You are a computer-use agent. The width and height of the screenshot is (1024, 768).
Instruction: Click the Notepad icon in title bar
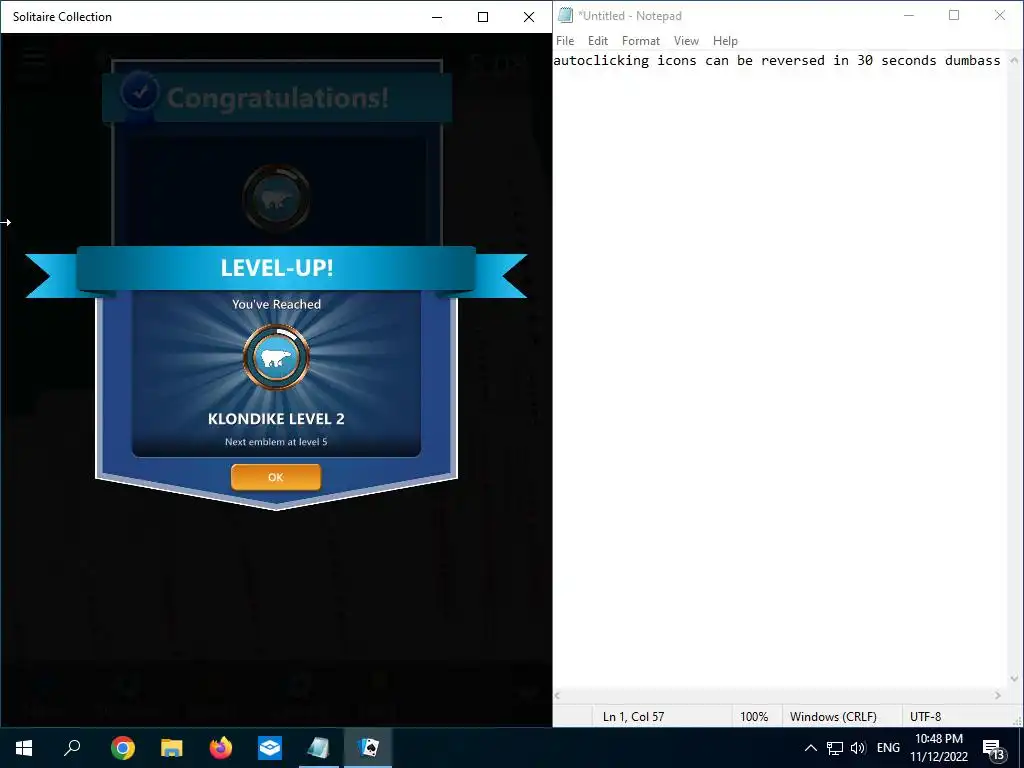[x=566, y=16]
